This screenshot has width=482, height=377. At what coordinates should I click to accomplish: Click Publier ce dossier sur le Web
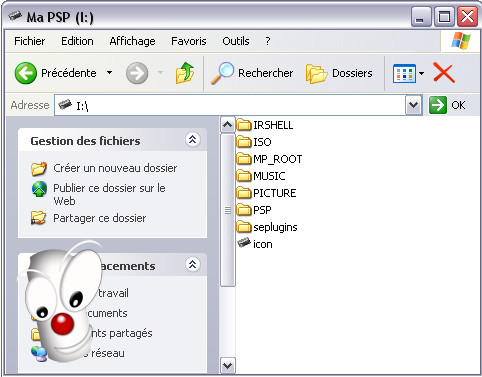[109, 194]
